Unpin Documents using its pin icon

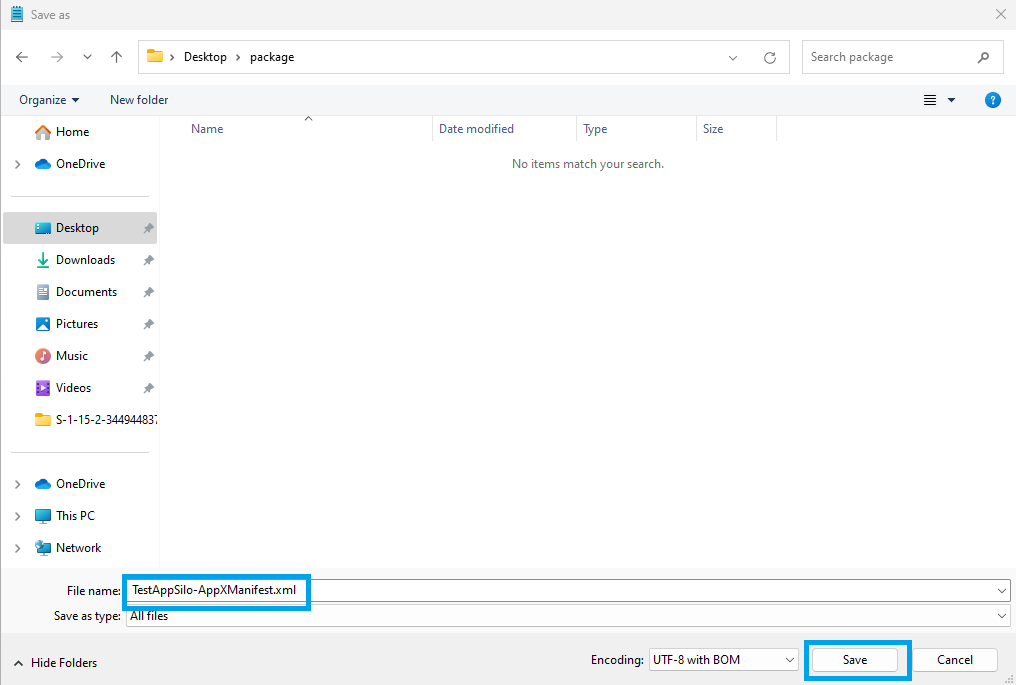click(148, 292)
